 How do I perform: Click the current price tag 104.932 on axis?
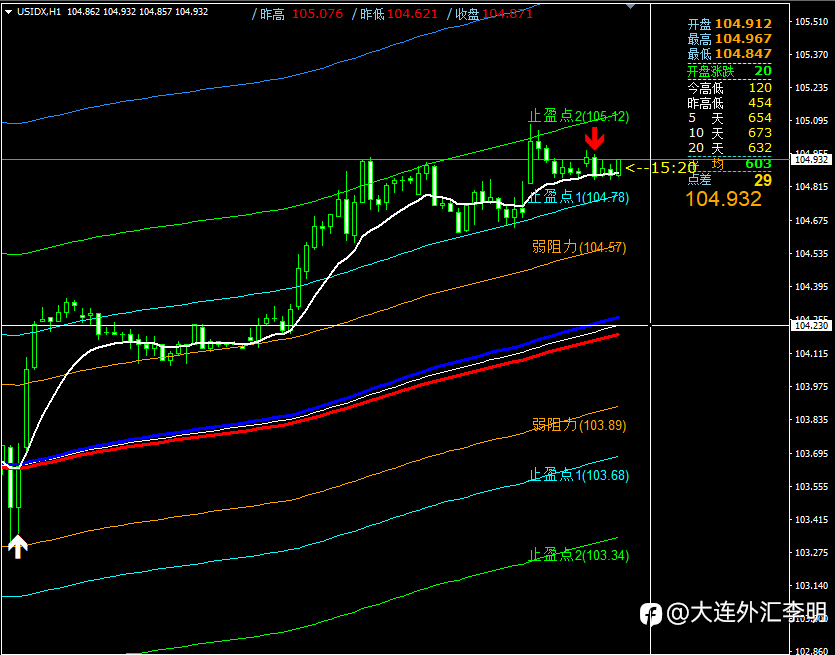pos(812,159)
